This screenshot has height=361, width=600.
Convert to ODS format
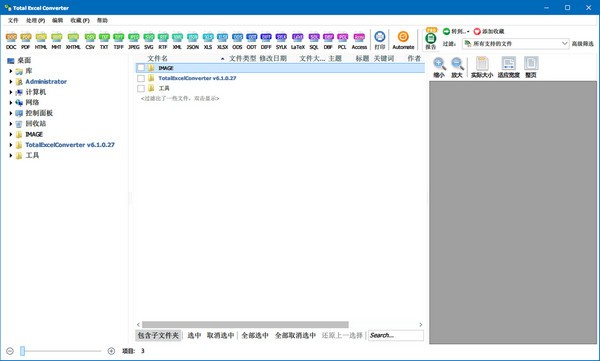pyautogui.click(x=237, y=41)
